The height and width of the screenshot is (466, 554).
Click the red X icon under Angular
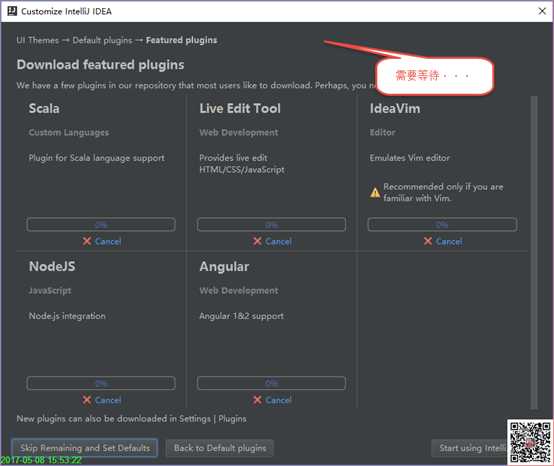pyautogui.click(x=258, y=400)
